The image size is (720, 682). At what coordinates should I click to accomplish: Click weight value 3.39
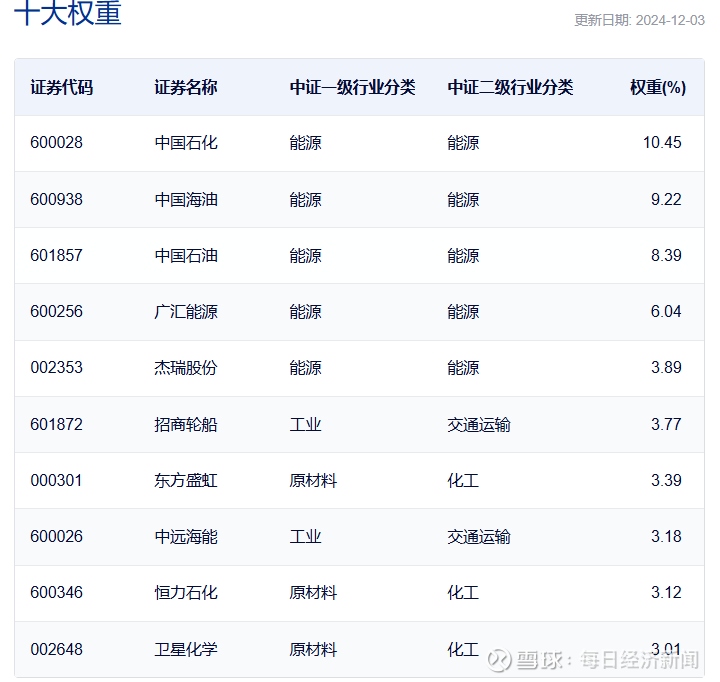click(x=666, y=480)
